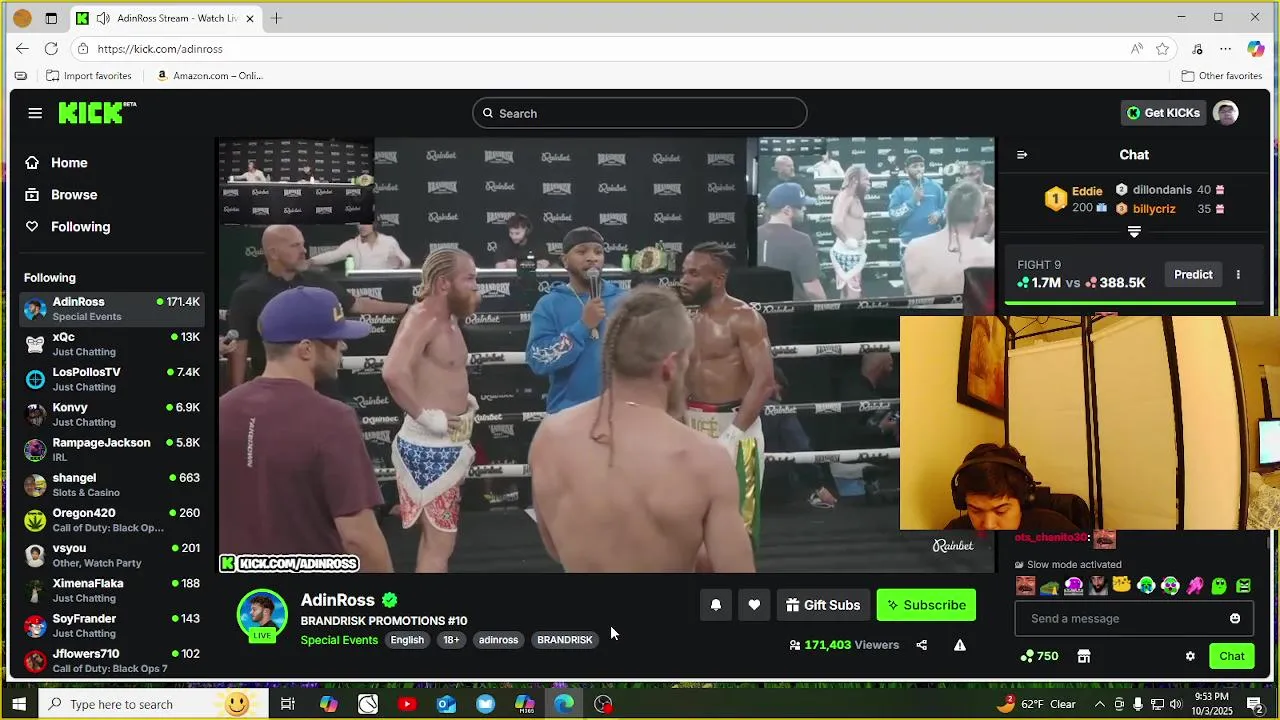Screen dimensions: 1280x720
Task: Open the prediction three-dot options menu
Action: tap(1238, 275)
